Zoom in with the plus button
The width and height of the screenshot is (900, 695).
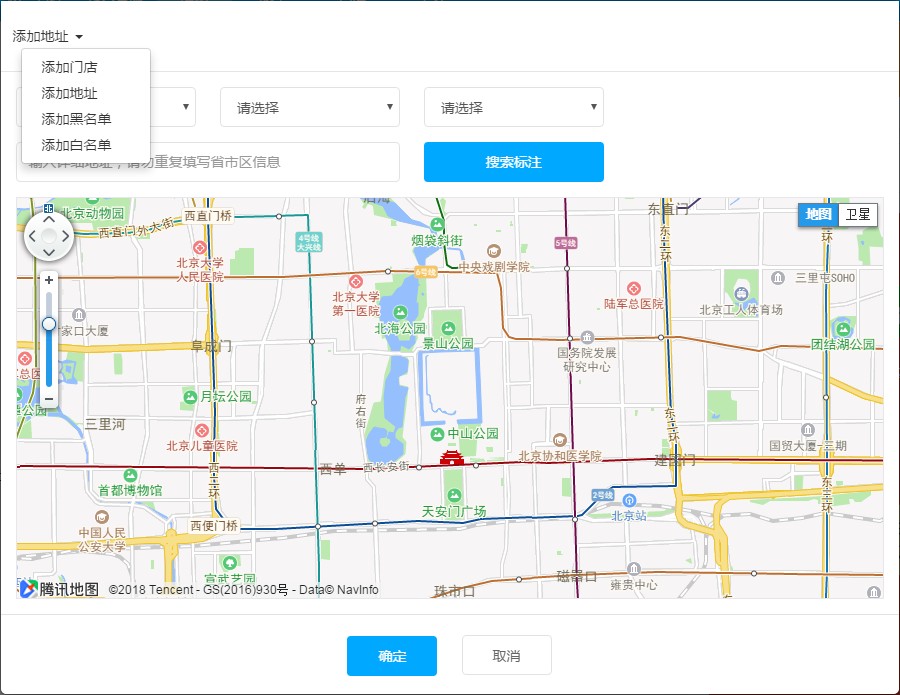pos(49,280)
